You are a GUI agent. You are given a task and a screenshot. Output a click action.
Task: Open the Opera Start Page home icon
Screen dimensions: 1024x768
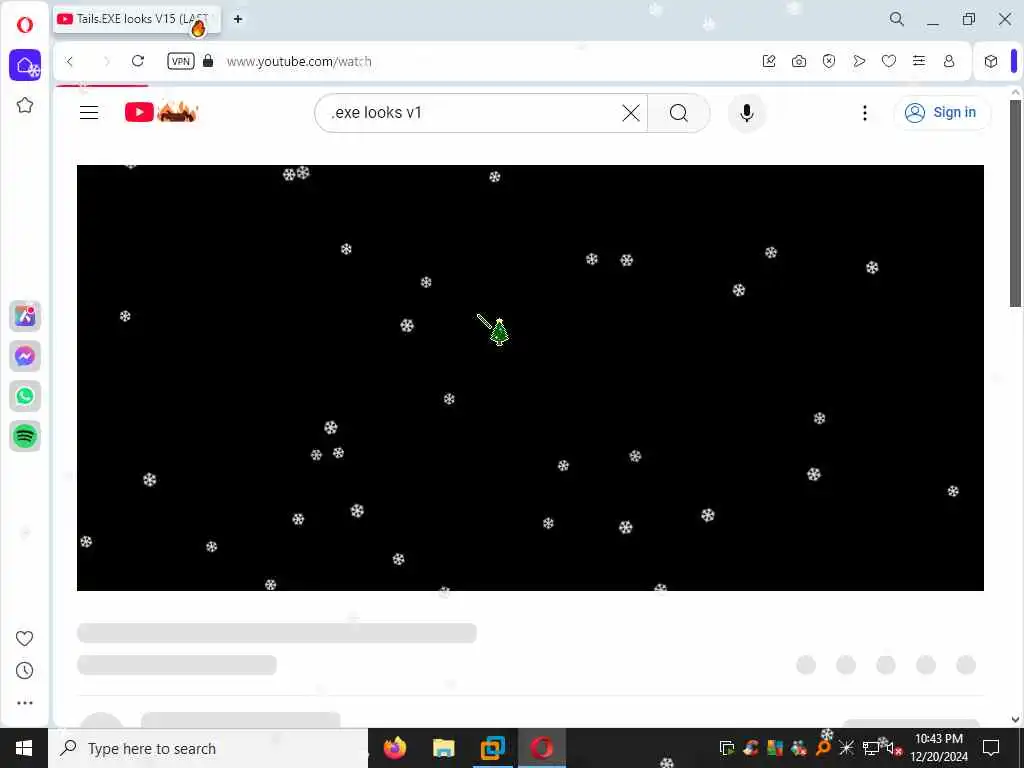tap(25, 65)
